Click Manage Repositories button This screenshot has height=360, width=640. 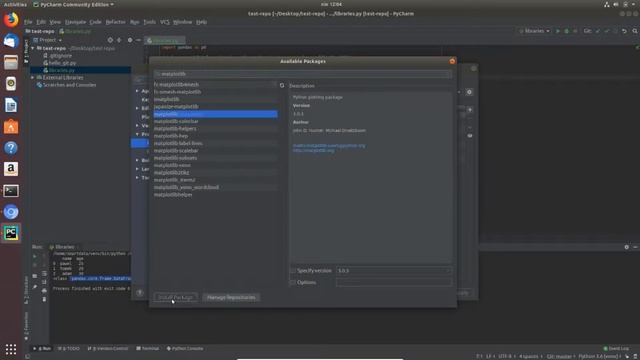[x=231, y=298]
